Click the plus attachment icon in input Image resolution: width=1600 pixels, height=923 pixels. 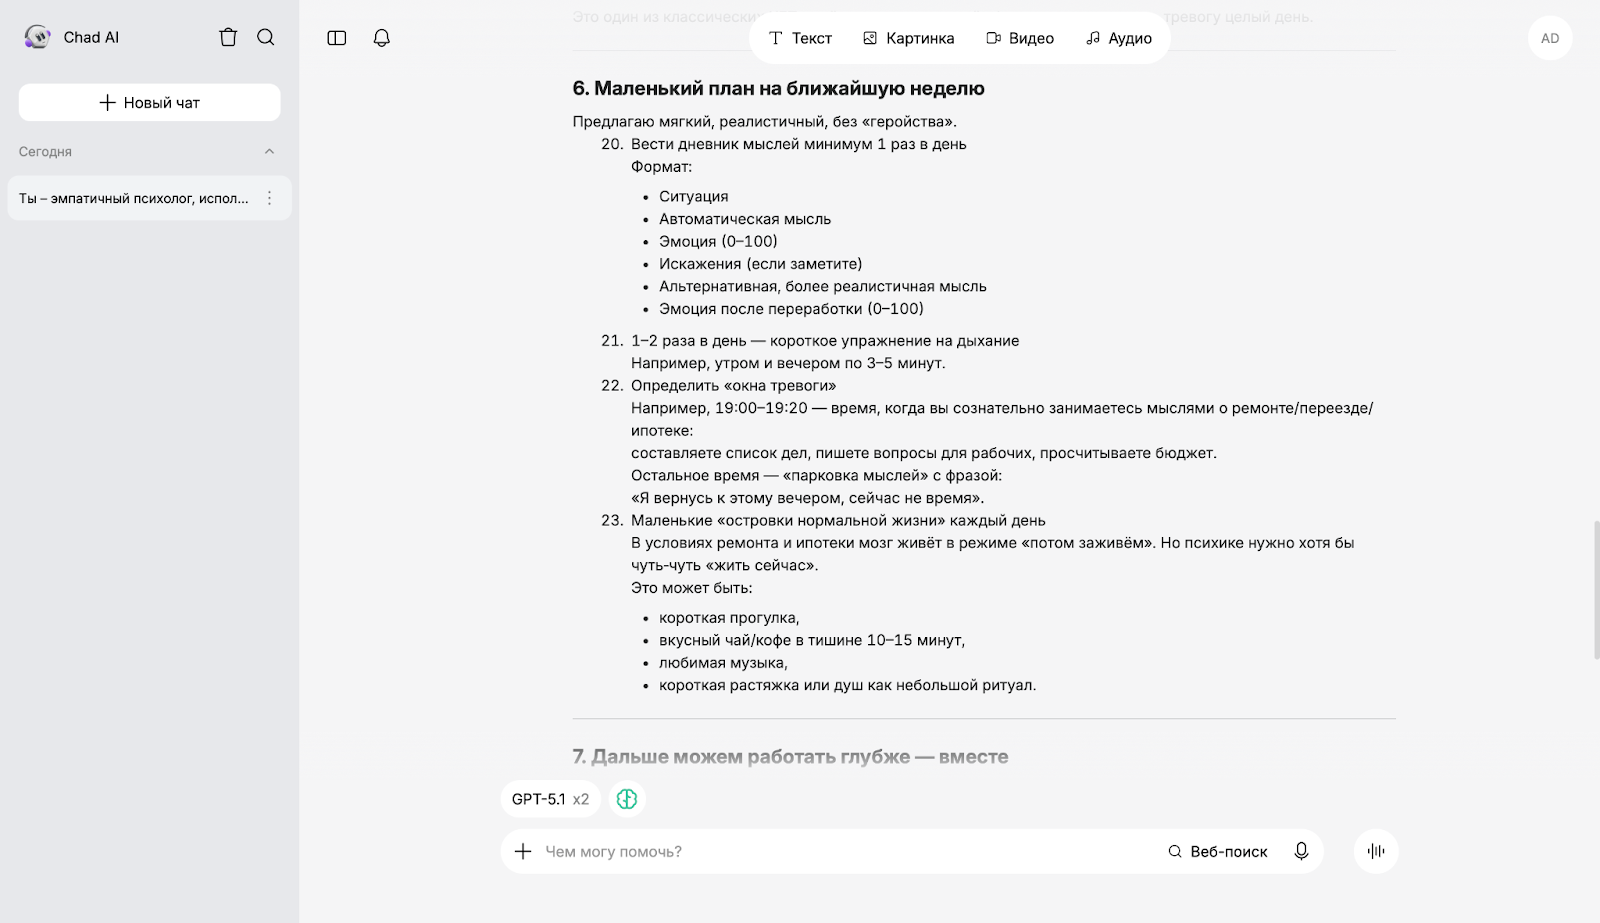pos(523,851)
